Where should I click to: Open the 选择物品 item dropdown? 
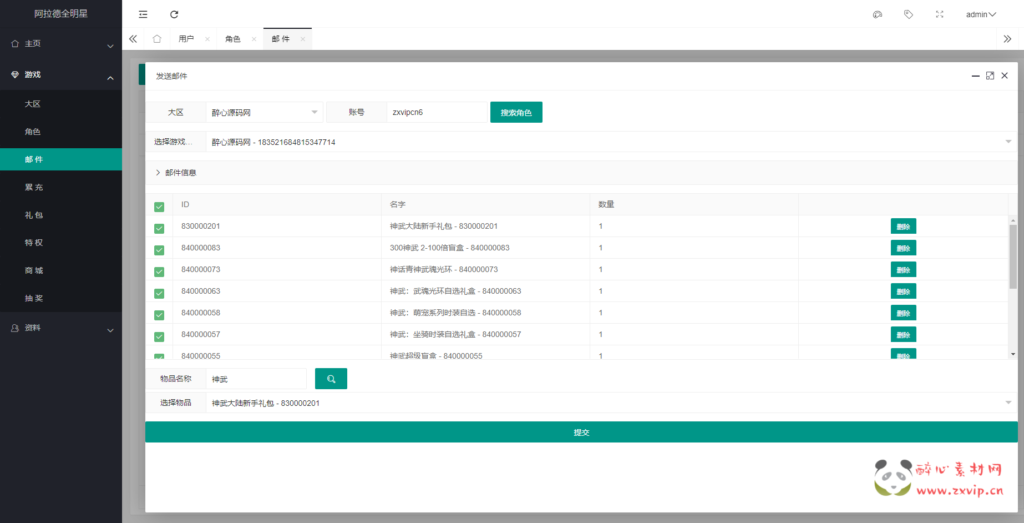(608, 403)
